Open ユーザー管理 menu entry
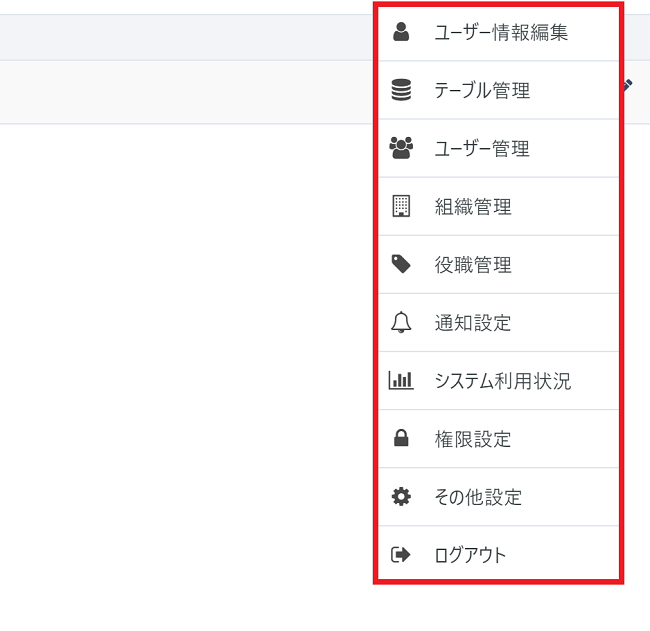Image resolution: width=650 pixels, height=631 pixels. click(482, 148)
